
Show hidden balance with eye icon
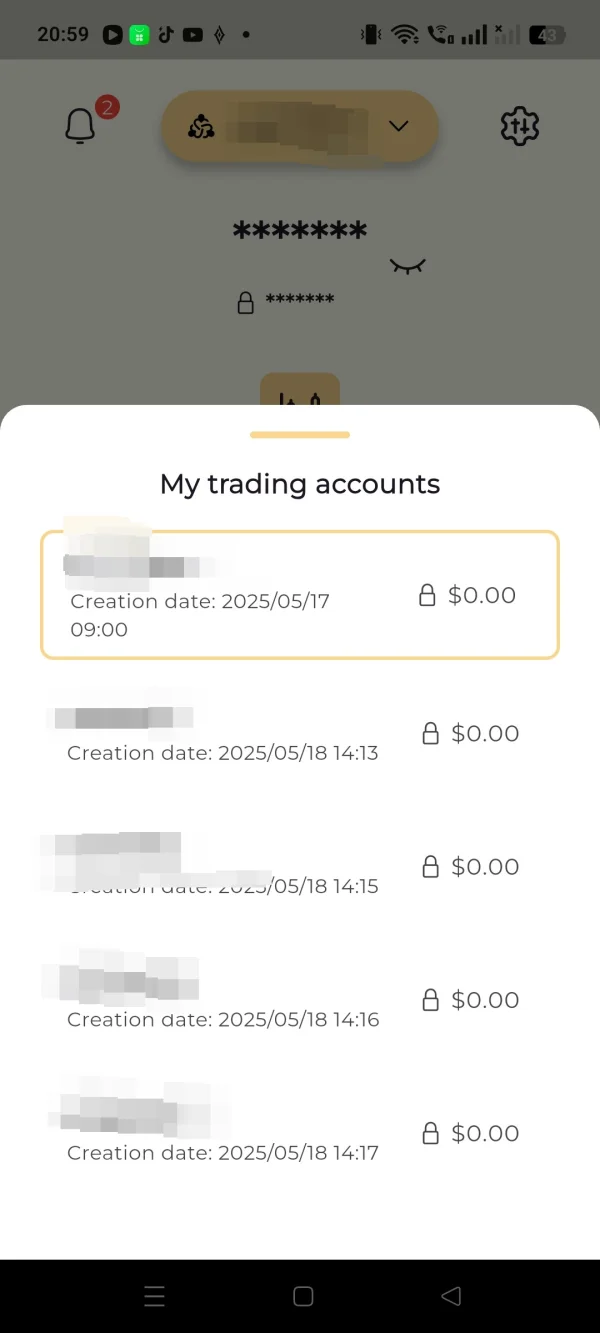pos(407,266)
